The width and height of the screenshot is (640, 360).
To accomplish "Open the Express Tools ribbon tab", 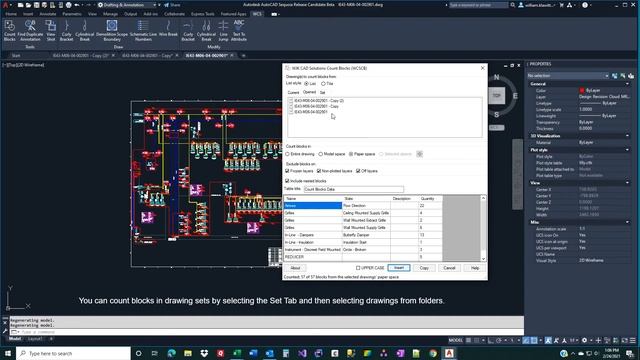I will pyautogui.click(x=202, y=14).
